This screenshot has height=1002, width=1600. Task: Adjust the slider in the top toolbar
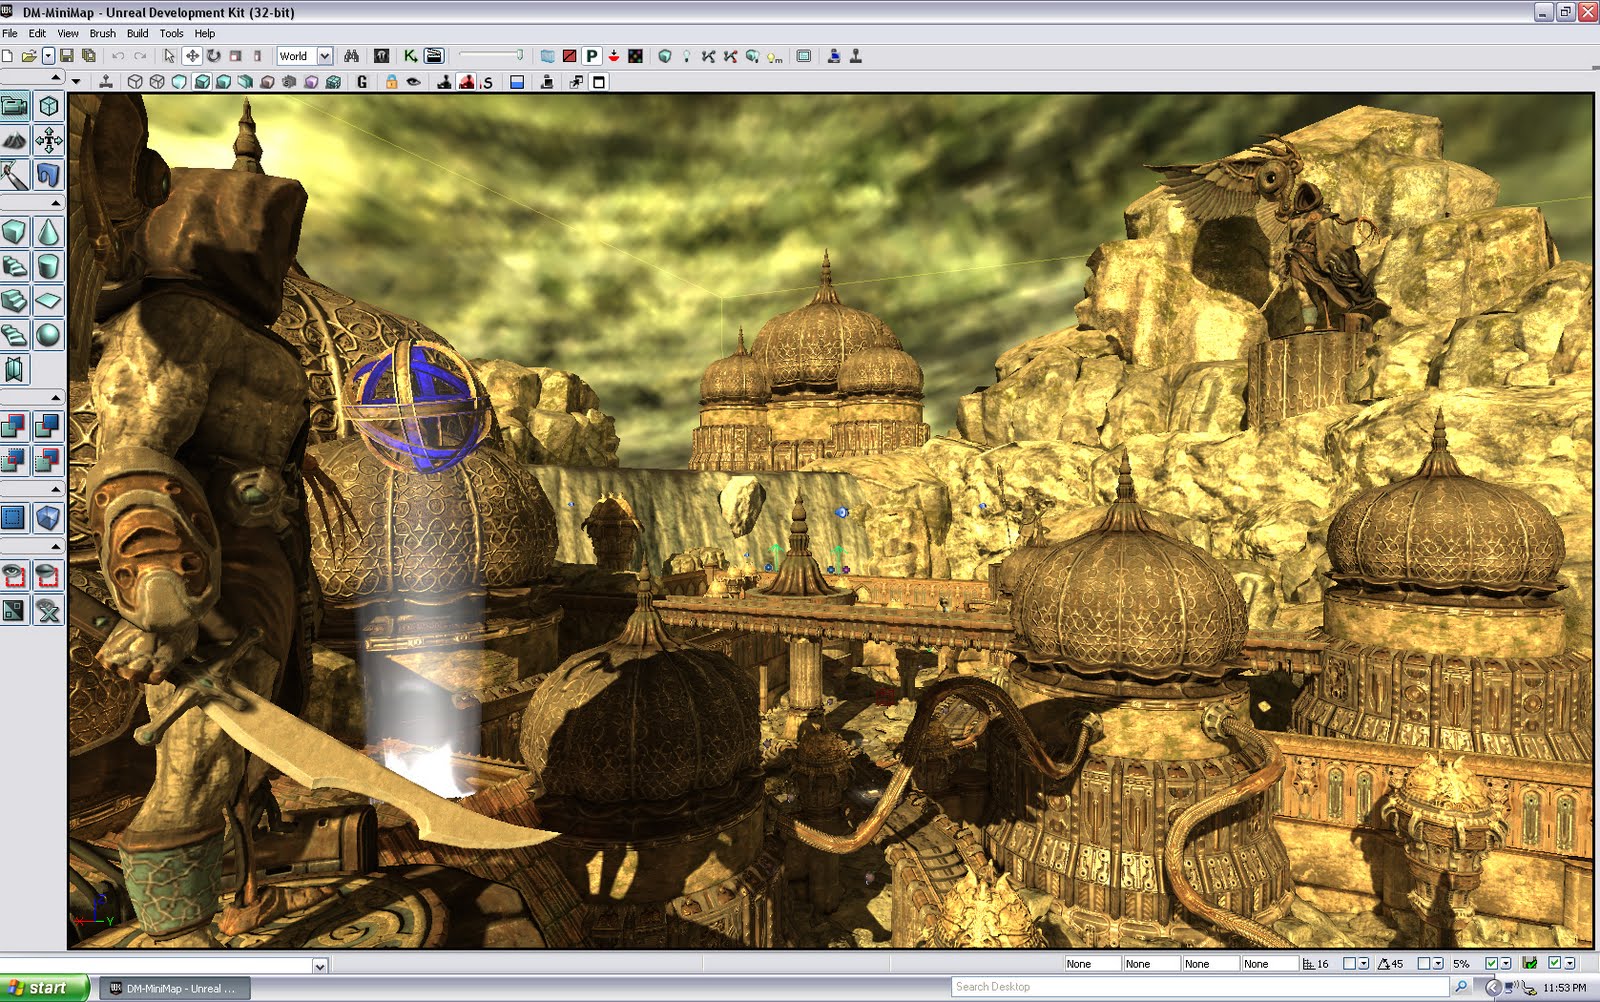[x=491, y=55]
